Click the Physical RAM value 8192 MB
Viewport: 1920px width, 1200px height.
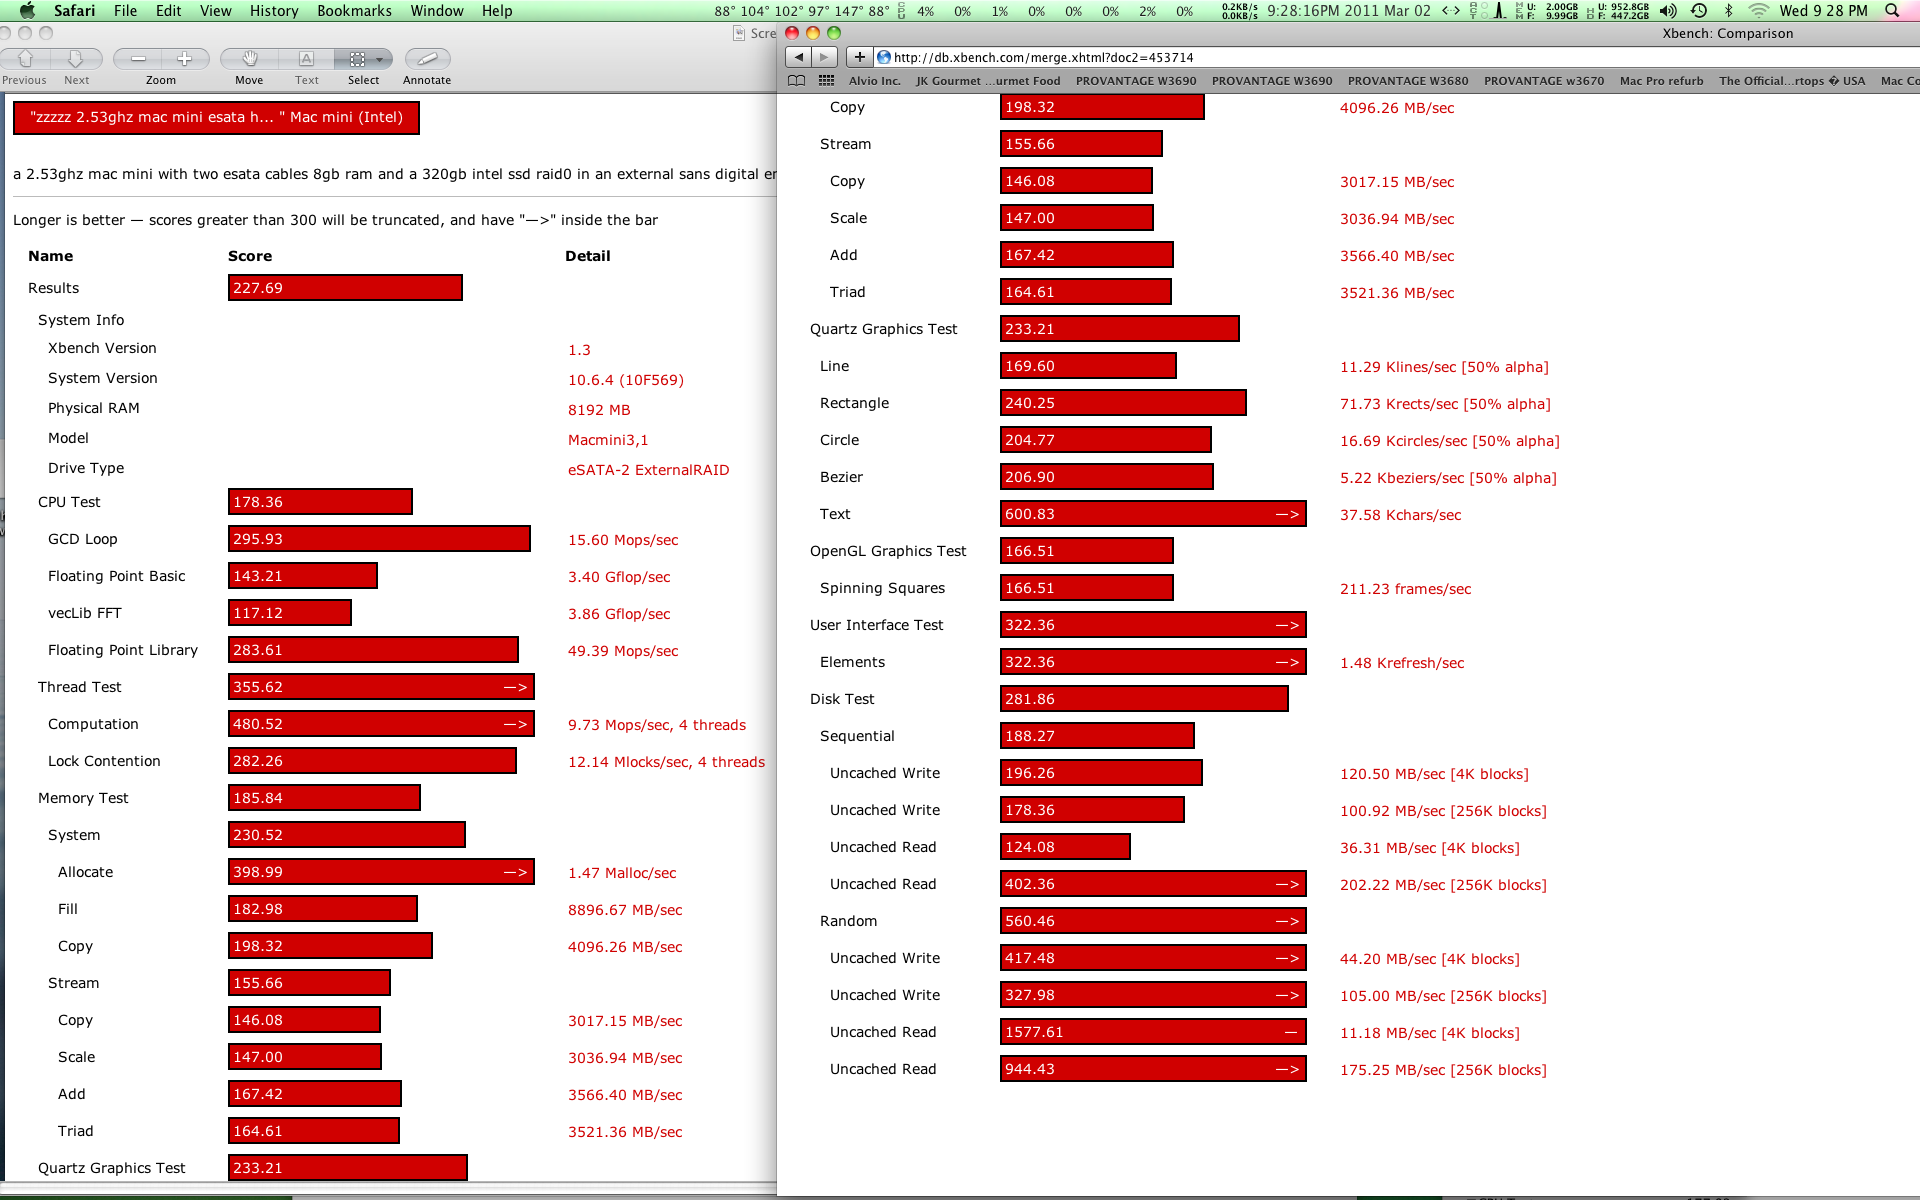599,410
